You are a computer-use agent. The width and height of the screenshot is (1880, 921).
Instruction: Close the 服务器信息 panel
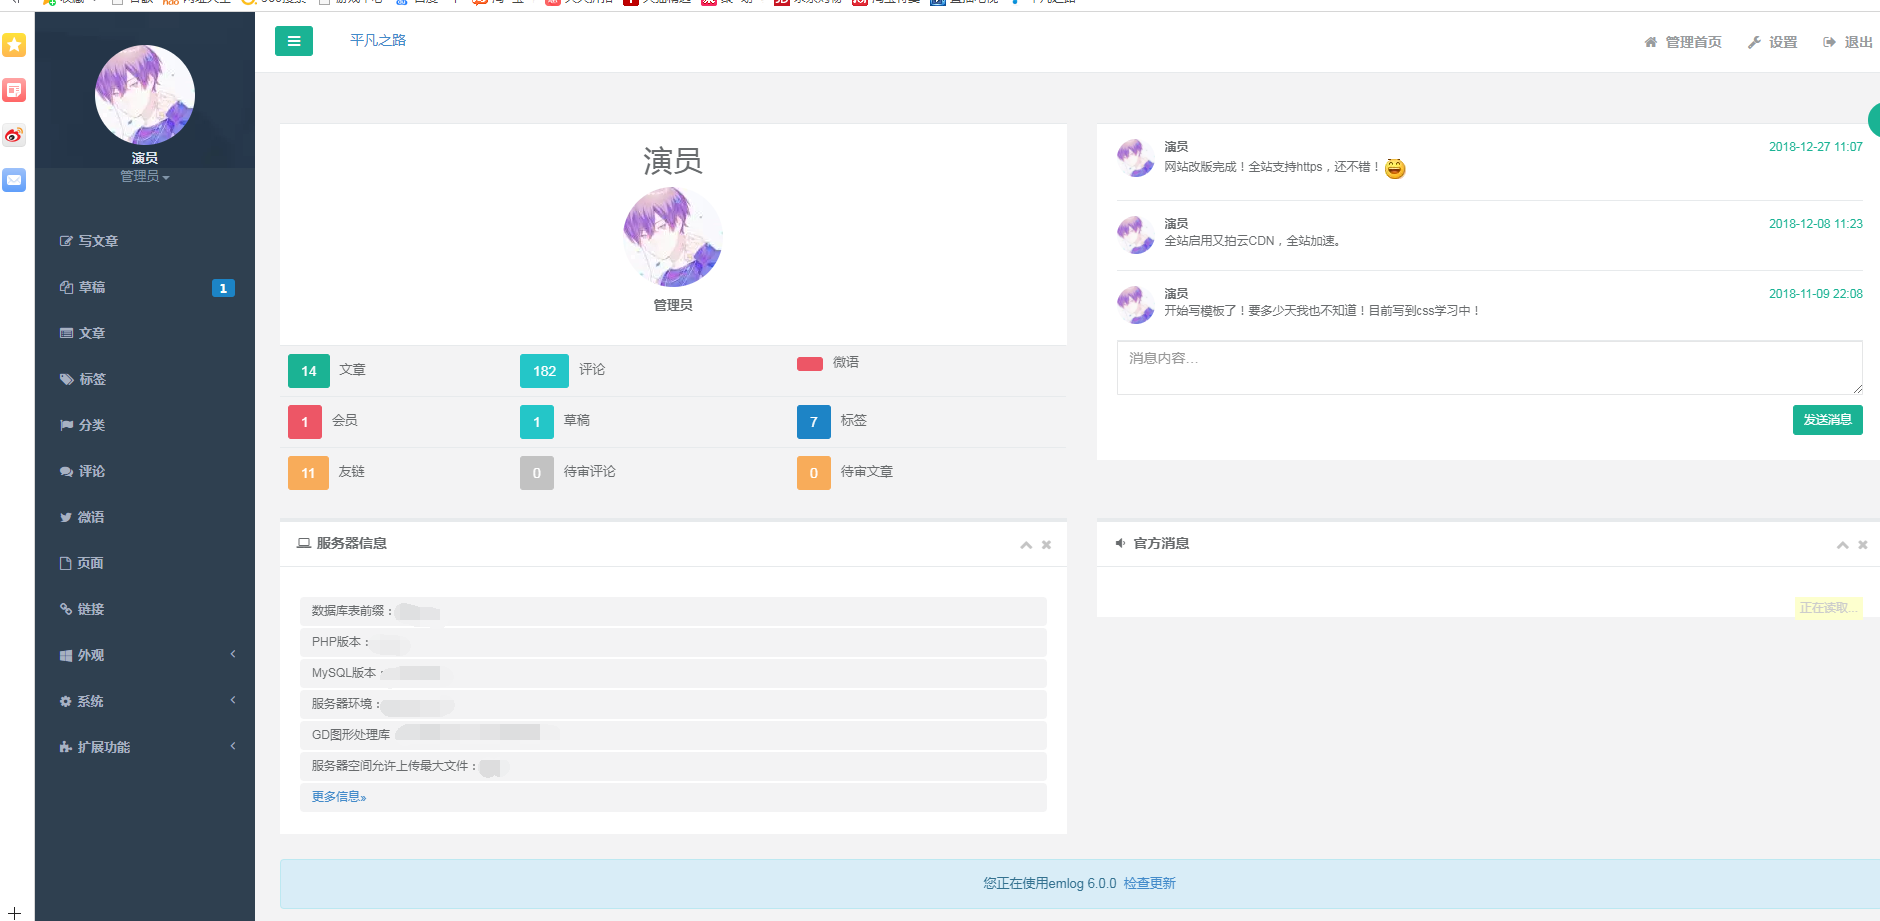pos(1046,545)
